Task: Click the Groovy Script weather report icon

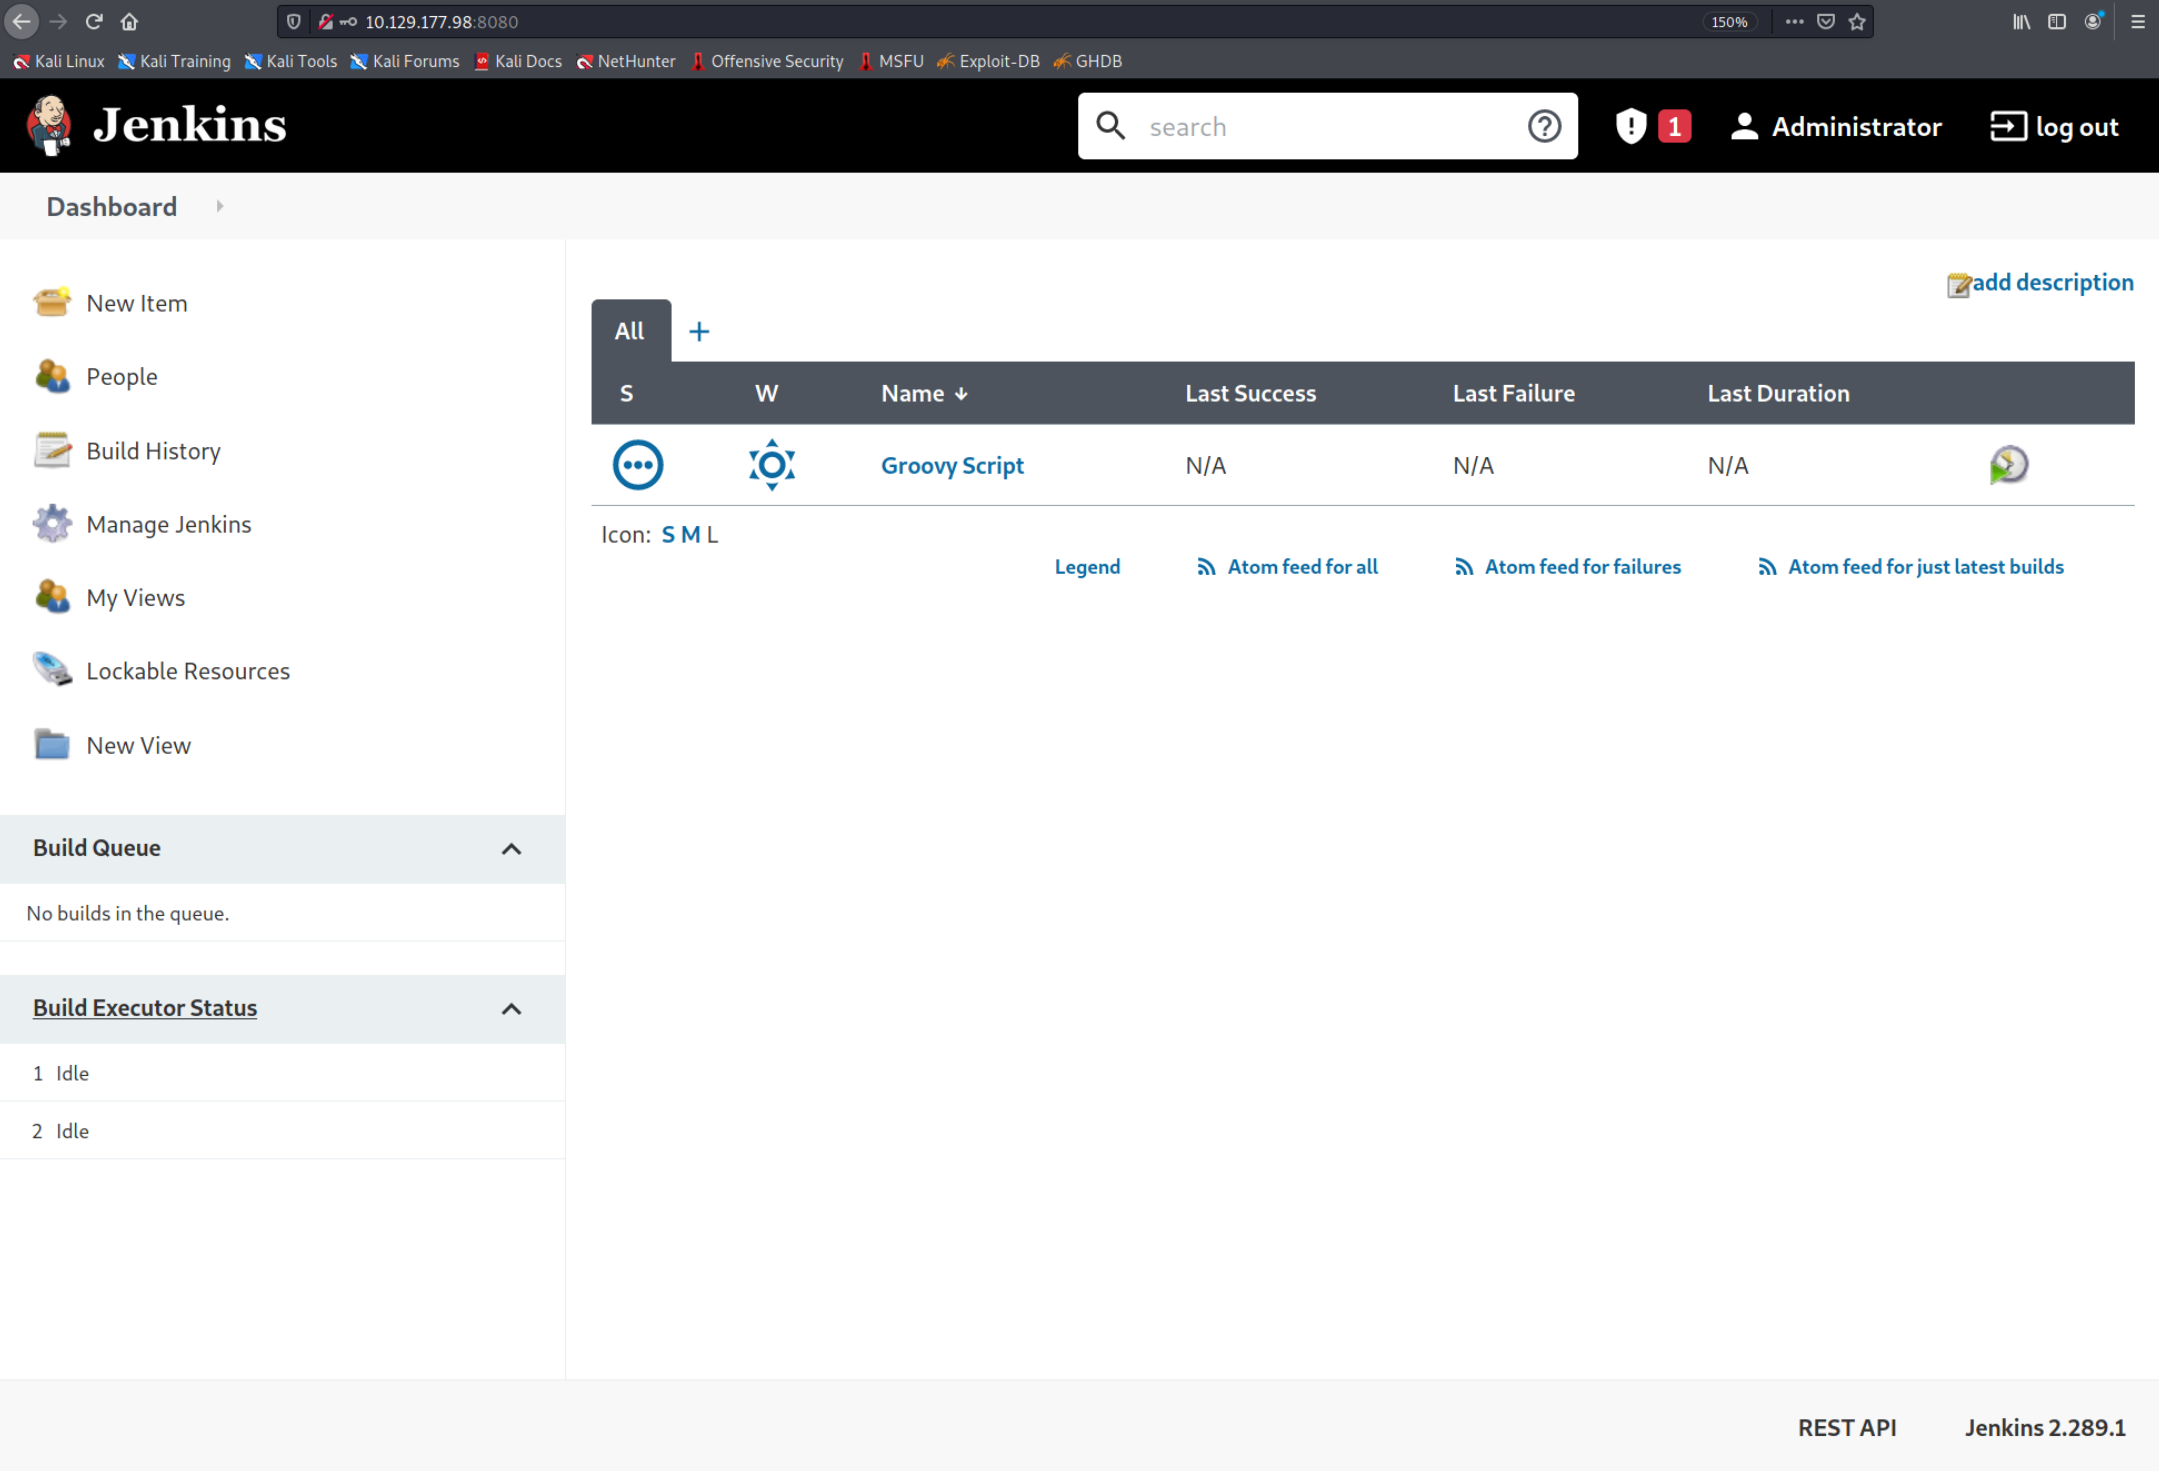Action: [771, 465]
